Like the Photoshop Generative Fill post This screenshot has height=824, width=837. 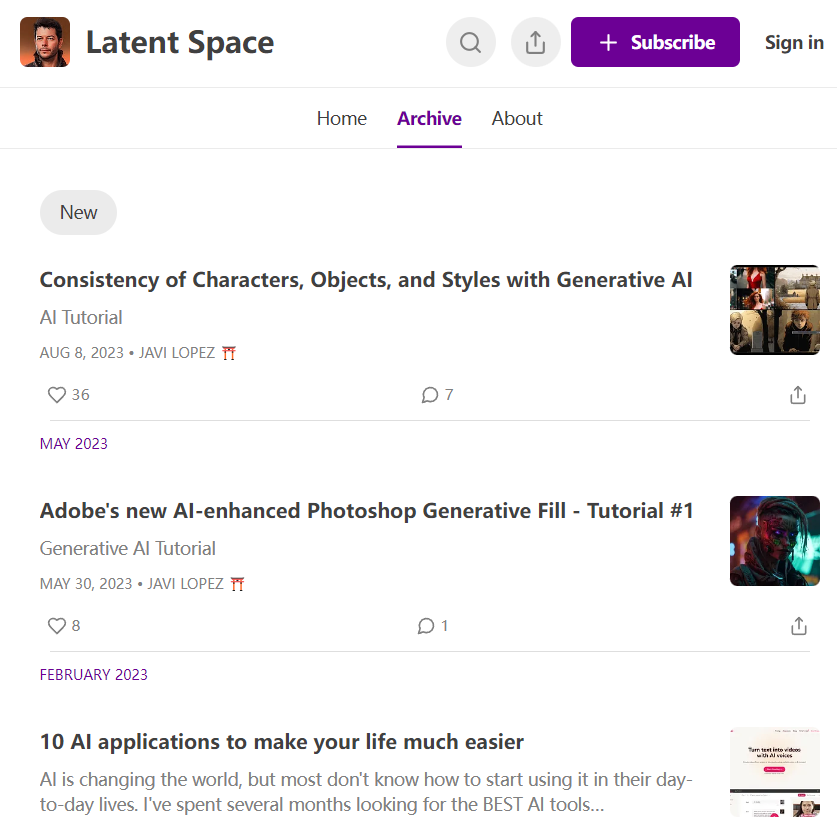click(57, 626)
